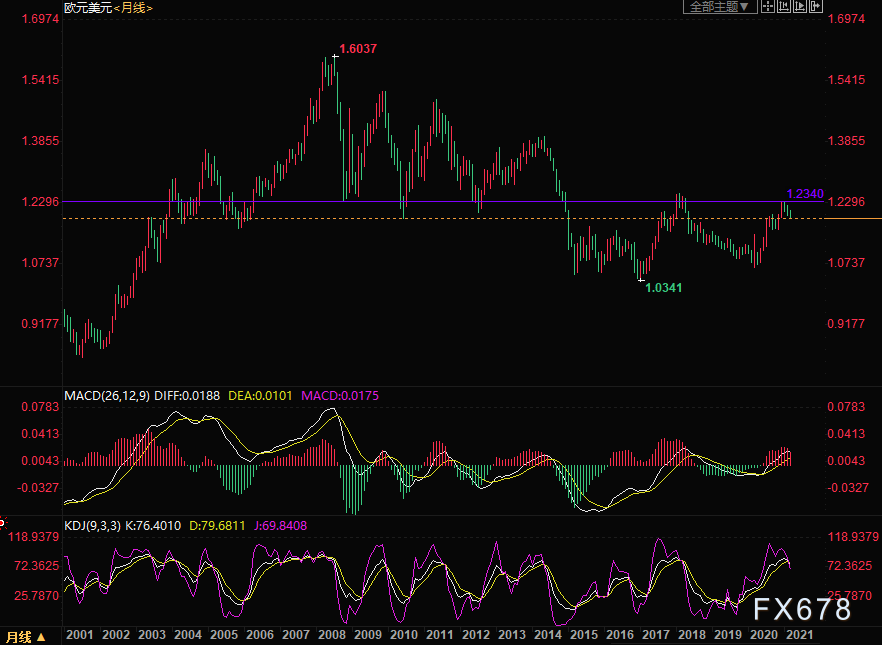This screenshot has height=645, width=882.
Task: Click the left MACD axis -0.0327 value
Action: pos(38,488)
